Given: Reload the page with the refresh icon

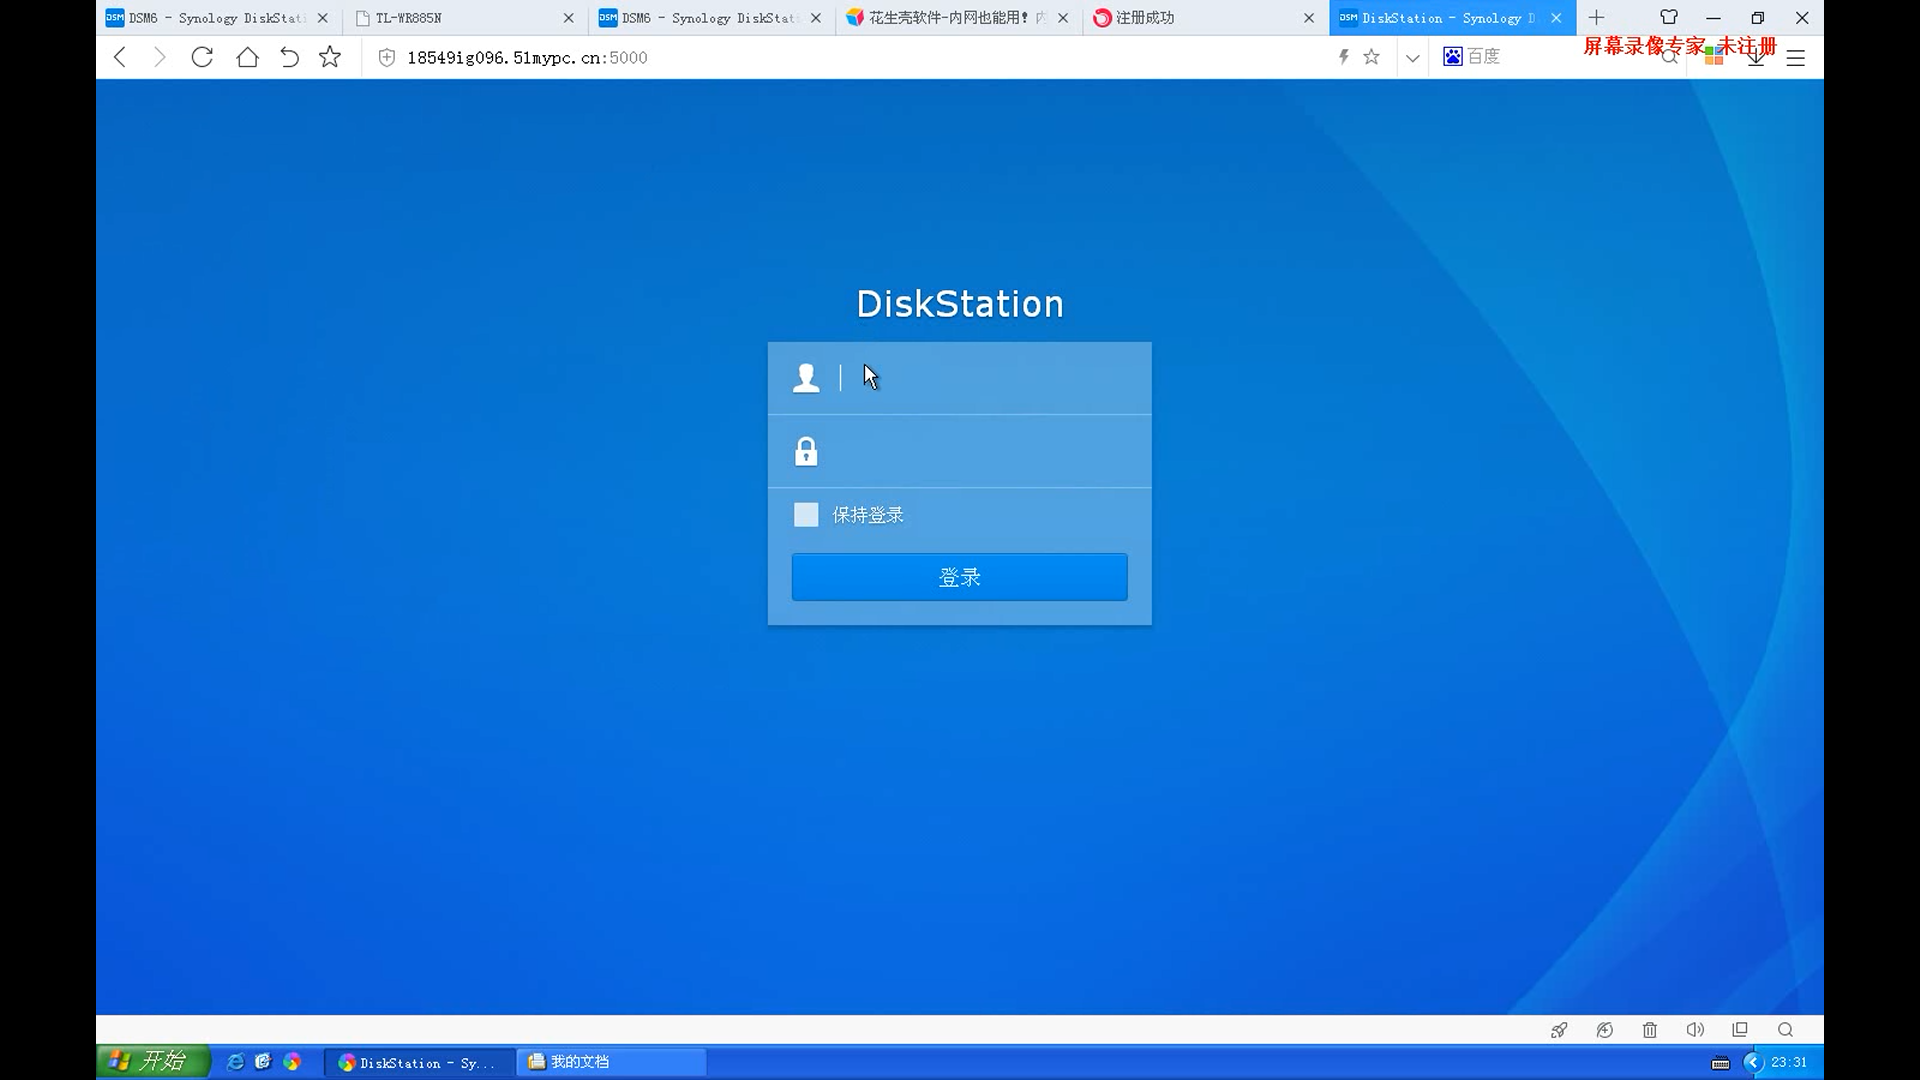Looking at the screenshot, I should coord(202,57).
